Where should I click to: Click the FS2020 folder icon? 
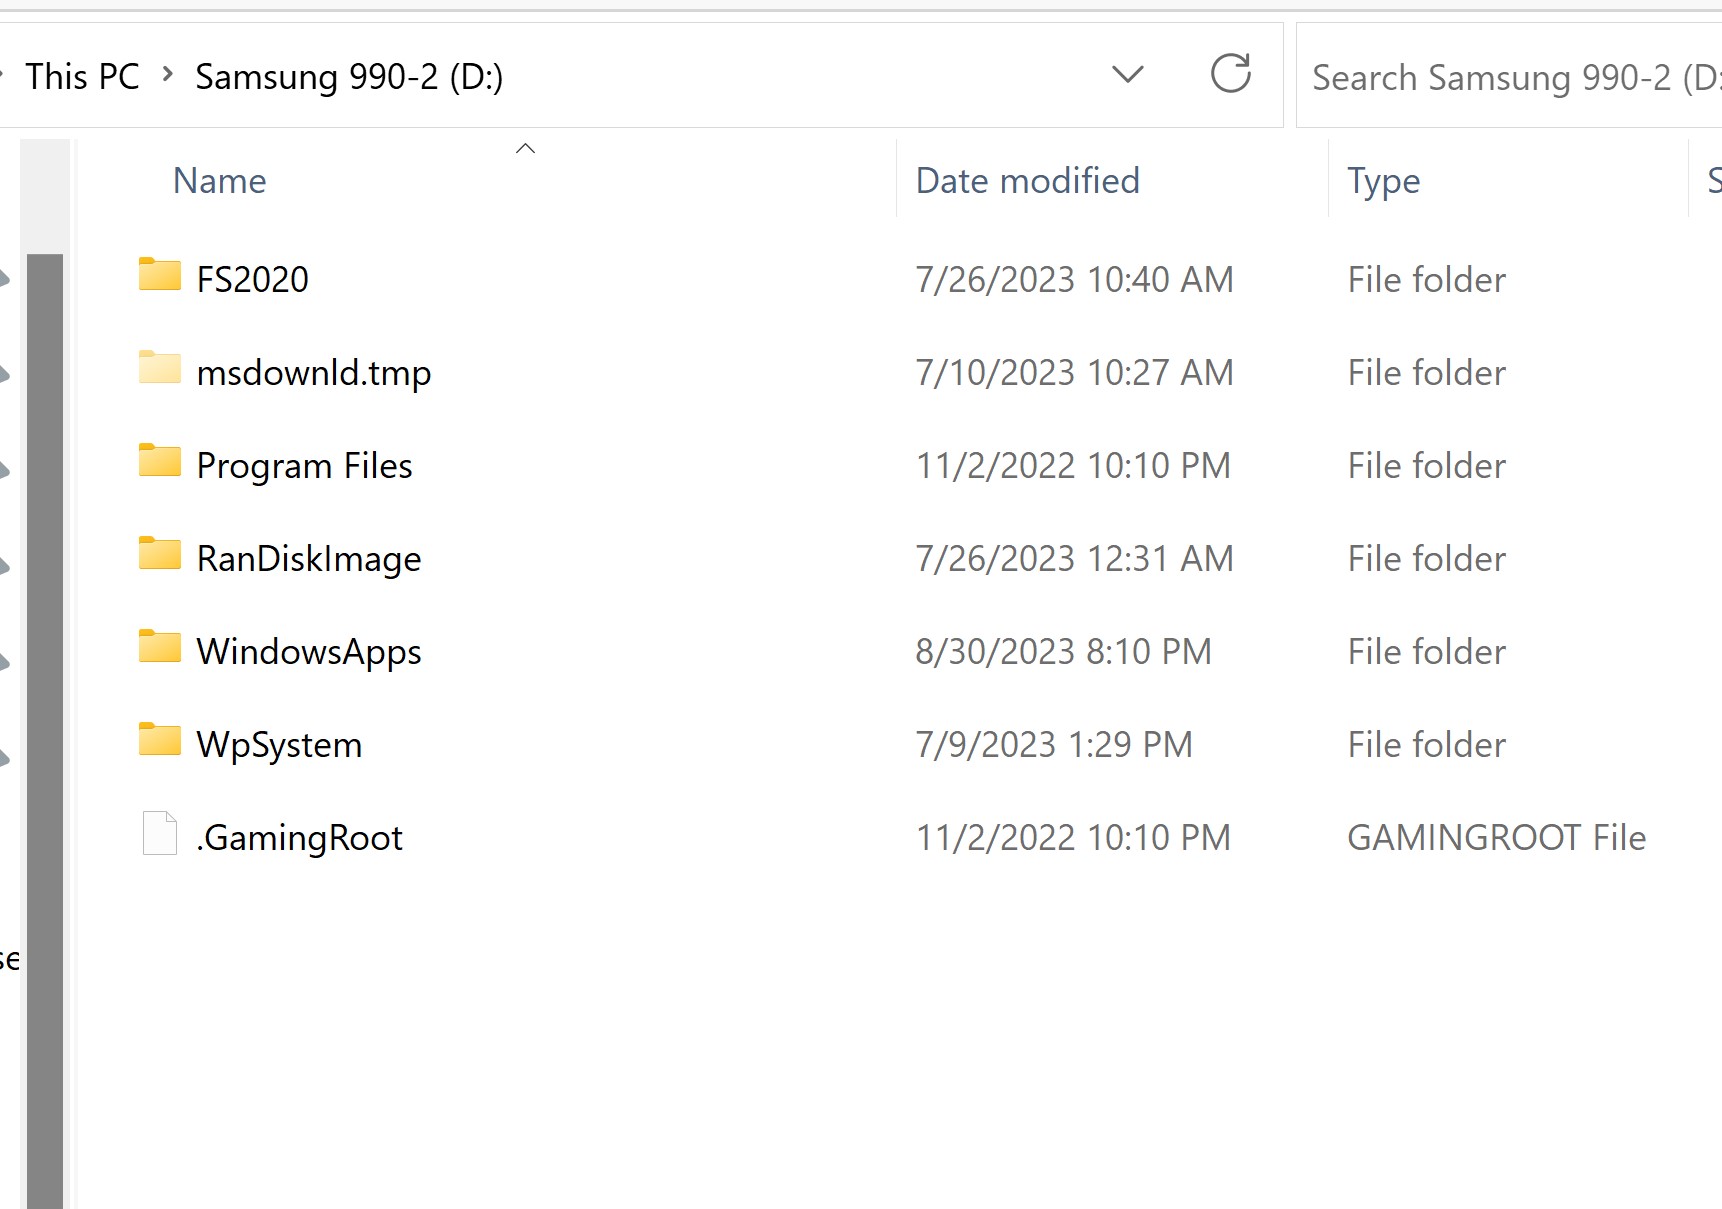tap(160, 274)
